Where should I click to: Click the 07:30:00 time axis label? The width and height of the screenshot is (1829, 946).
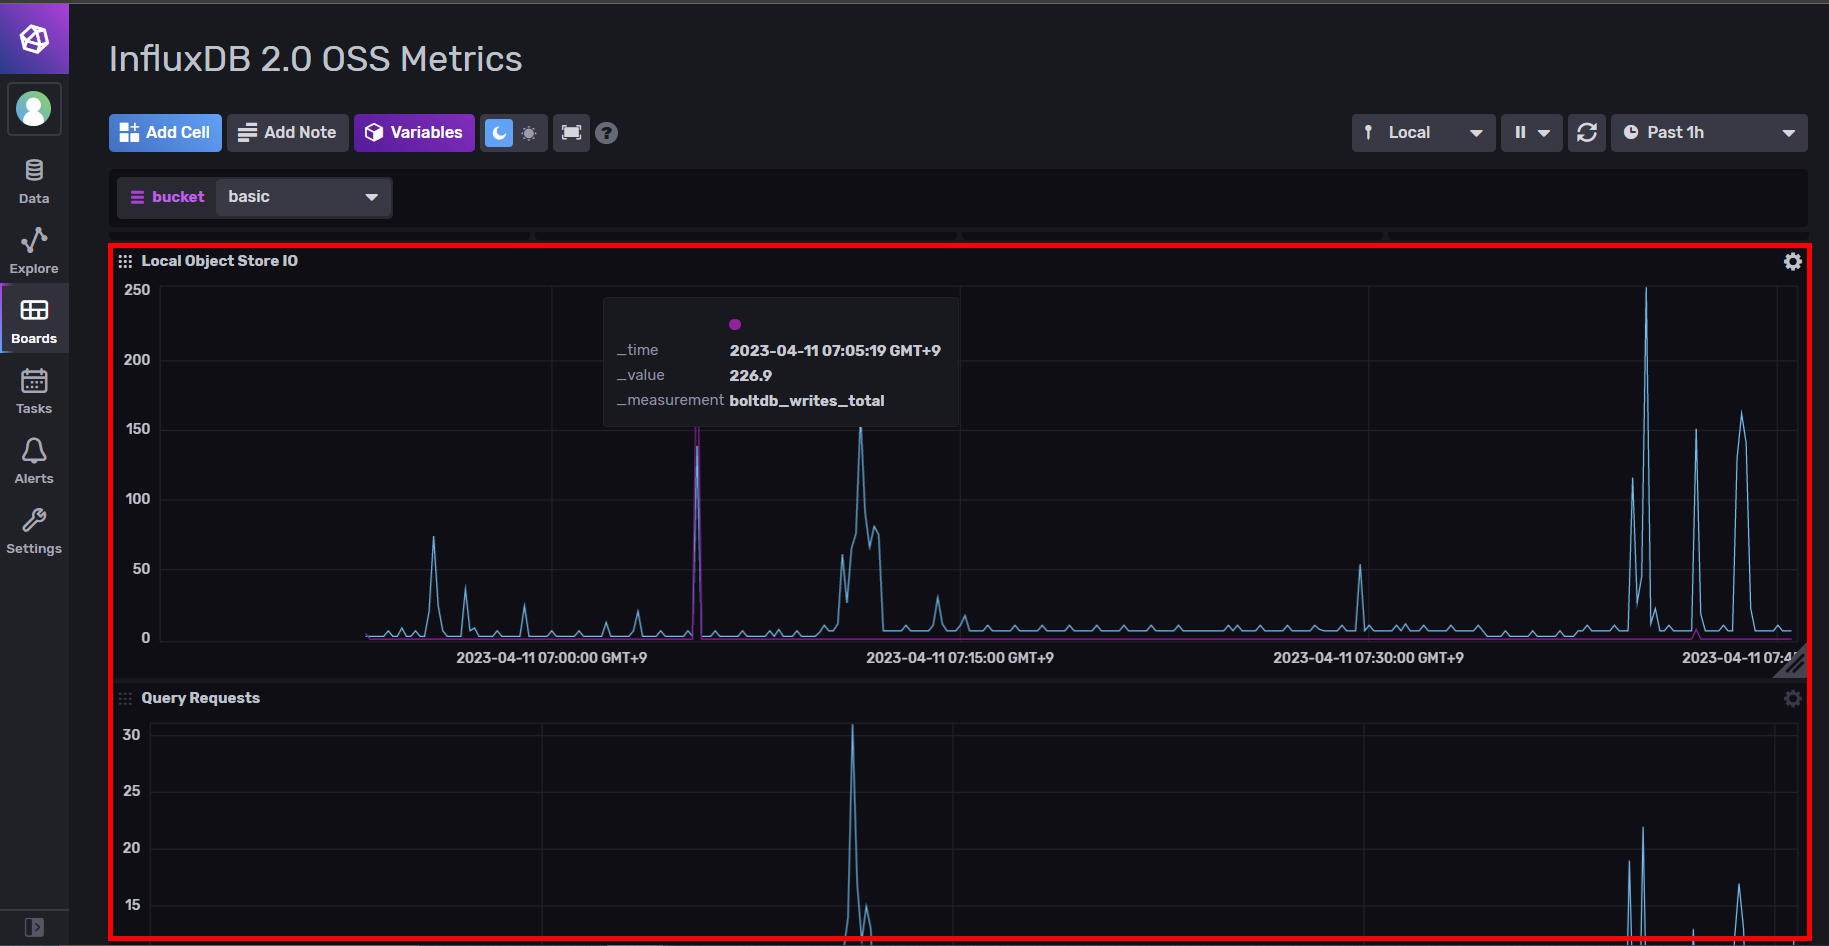click(x=1368, y=658)
